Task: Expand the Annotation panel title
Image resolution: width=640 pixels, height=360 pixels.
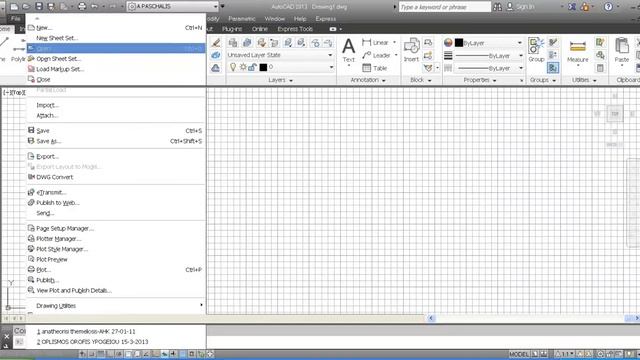Action: pos(368,80)
